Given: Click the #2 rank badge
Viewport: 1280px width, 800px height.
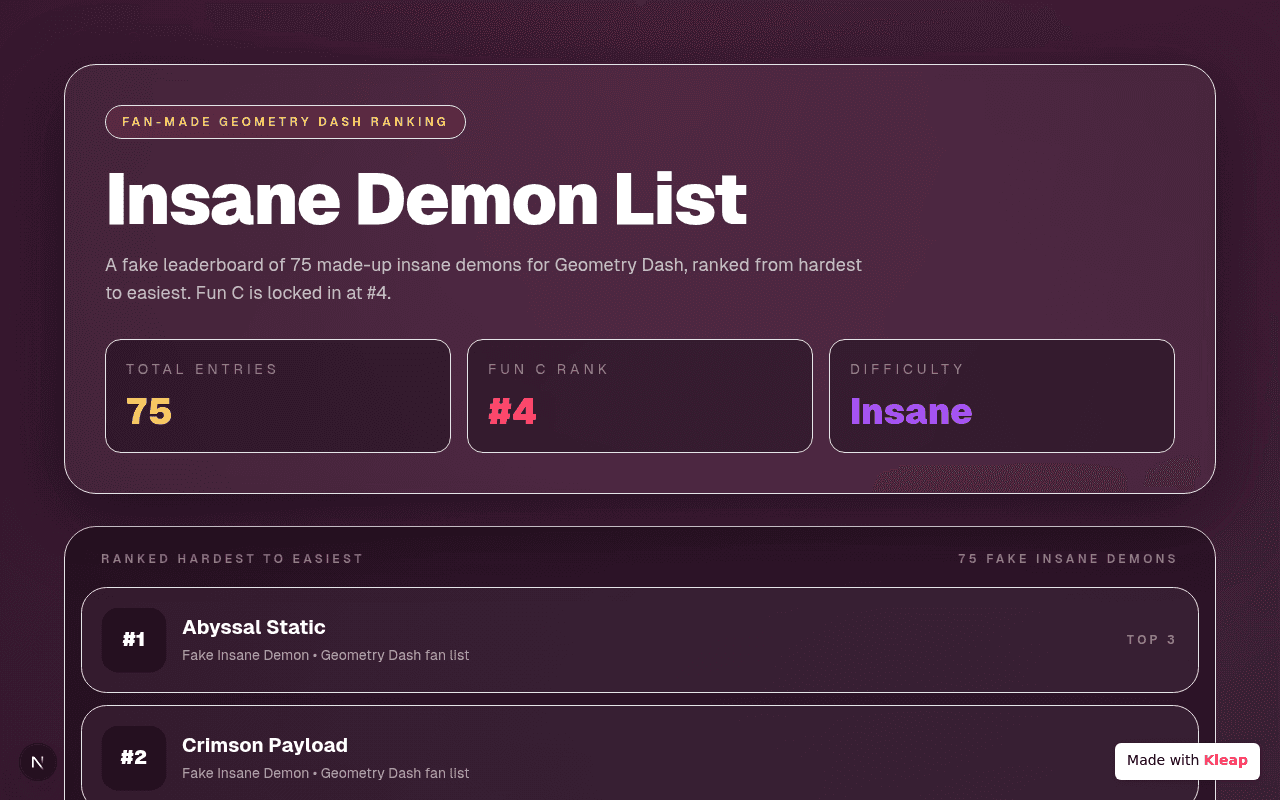Looking at the screenshot, I should (x=134, y=758).
